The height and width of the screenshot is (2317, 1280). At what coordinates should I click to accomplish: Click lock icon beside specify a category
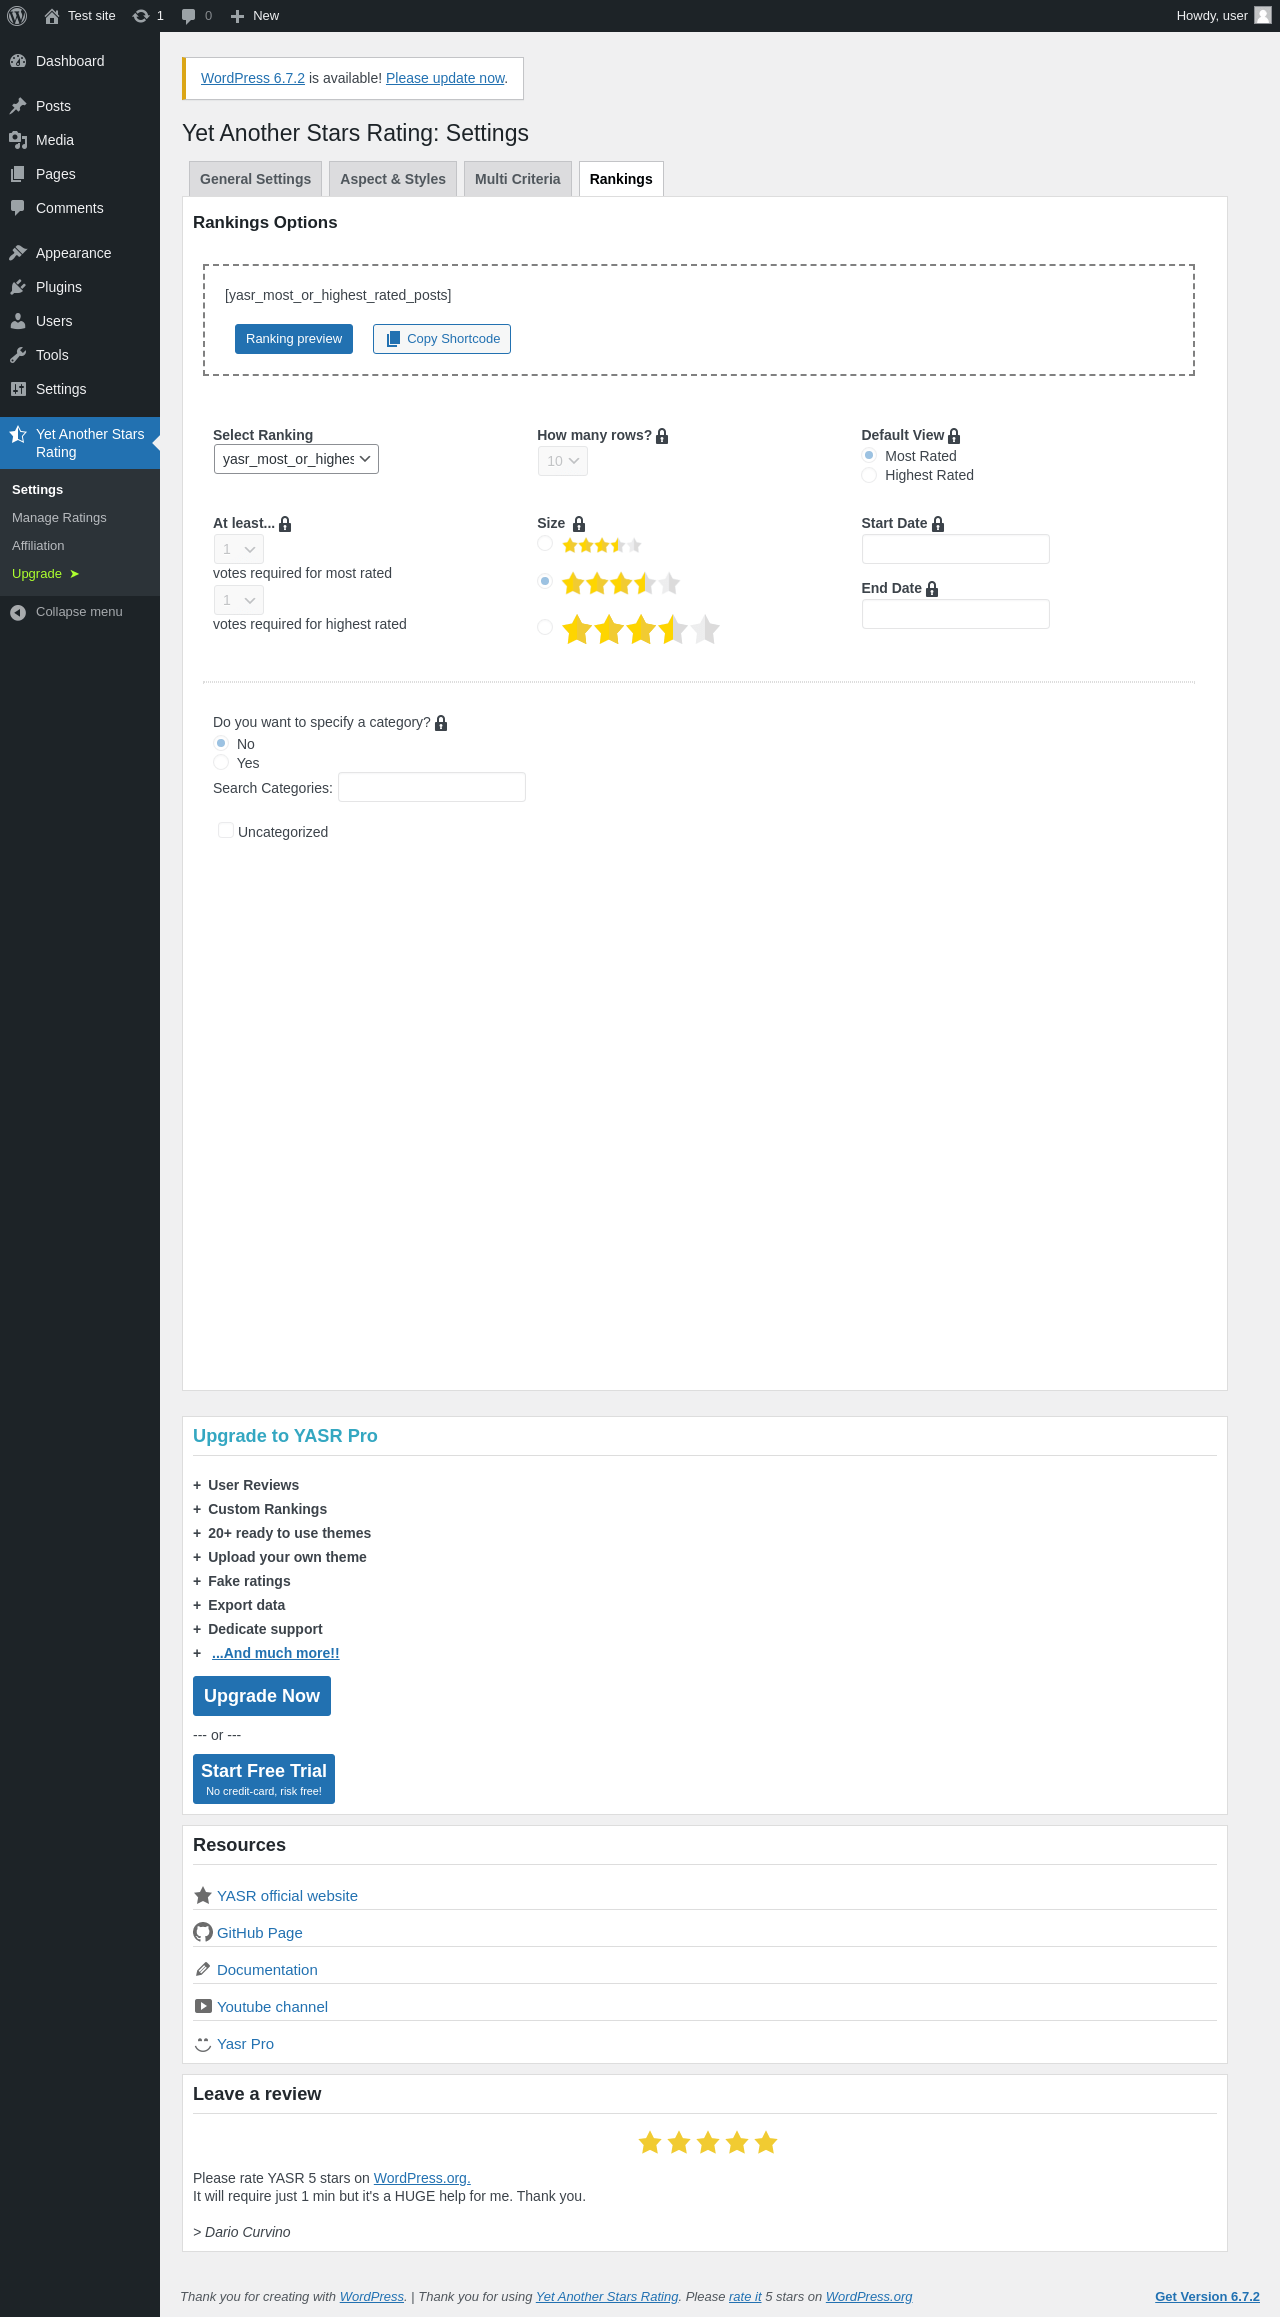441,723
